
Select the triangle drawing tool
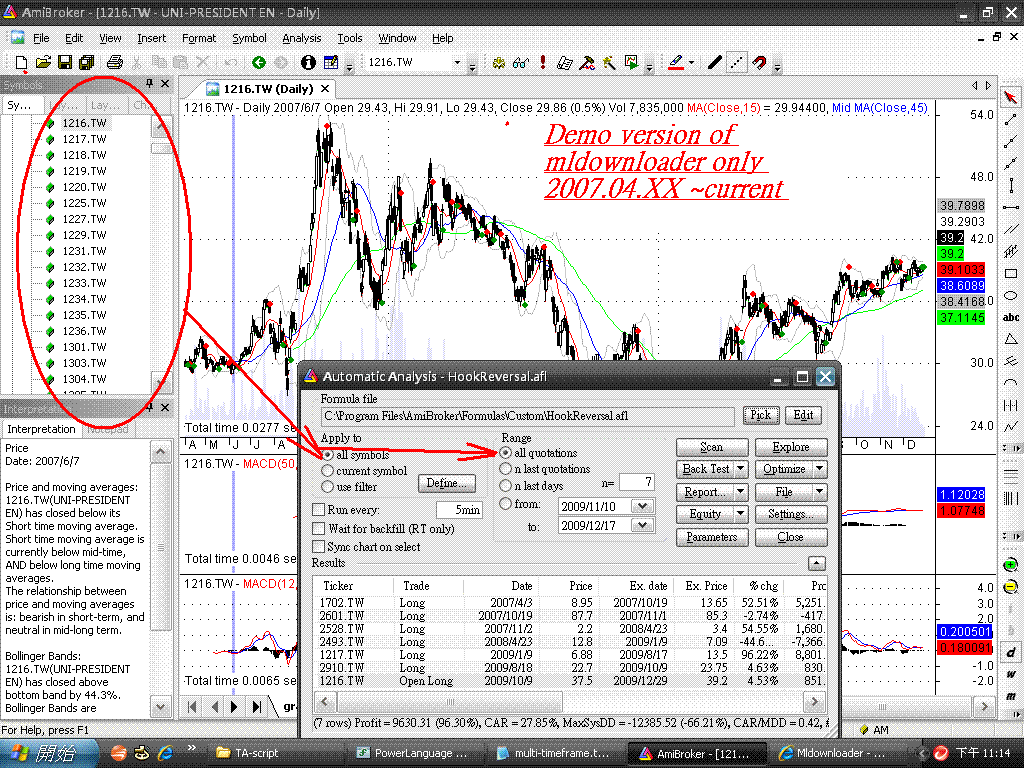[x=1010, y=339]
